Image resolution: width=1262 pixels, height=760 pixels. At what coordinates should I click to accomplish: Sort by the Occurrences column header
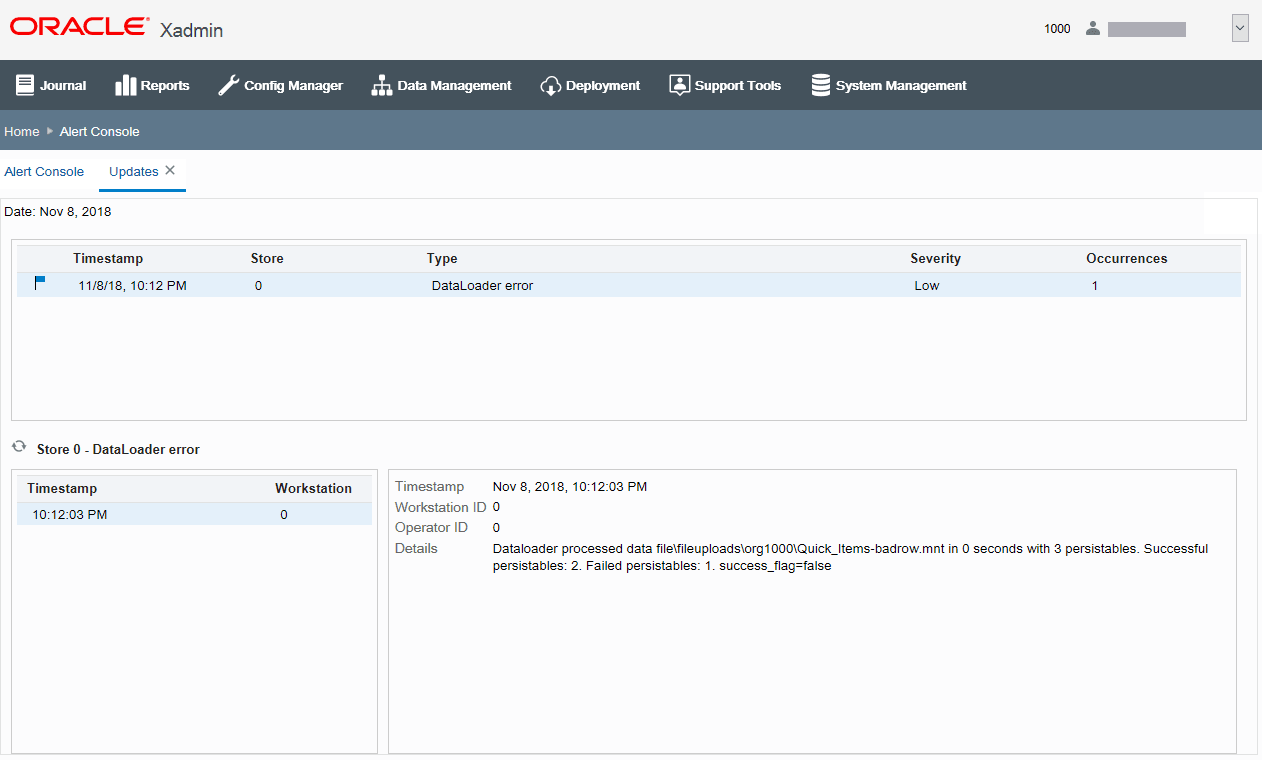[1127, 258]
